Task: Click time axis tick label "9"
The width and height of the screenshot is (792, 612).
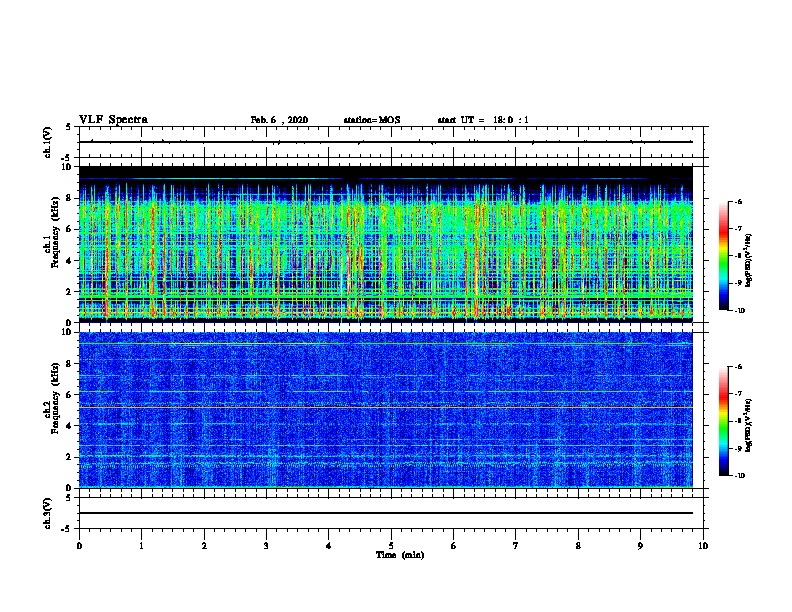Action: click(640, 546)
